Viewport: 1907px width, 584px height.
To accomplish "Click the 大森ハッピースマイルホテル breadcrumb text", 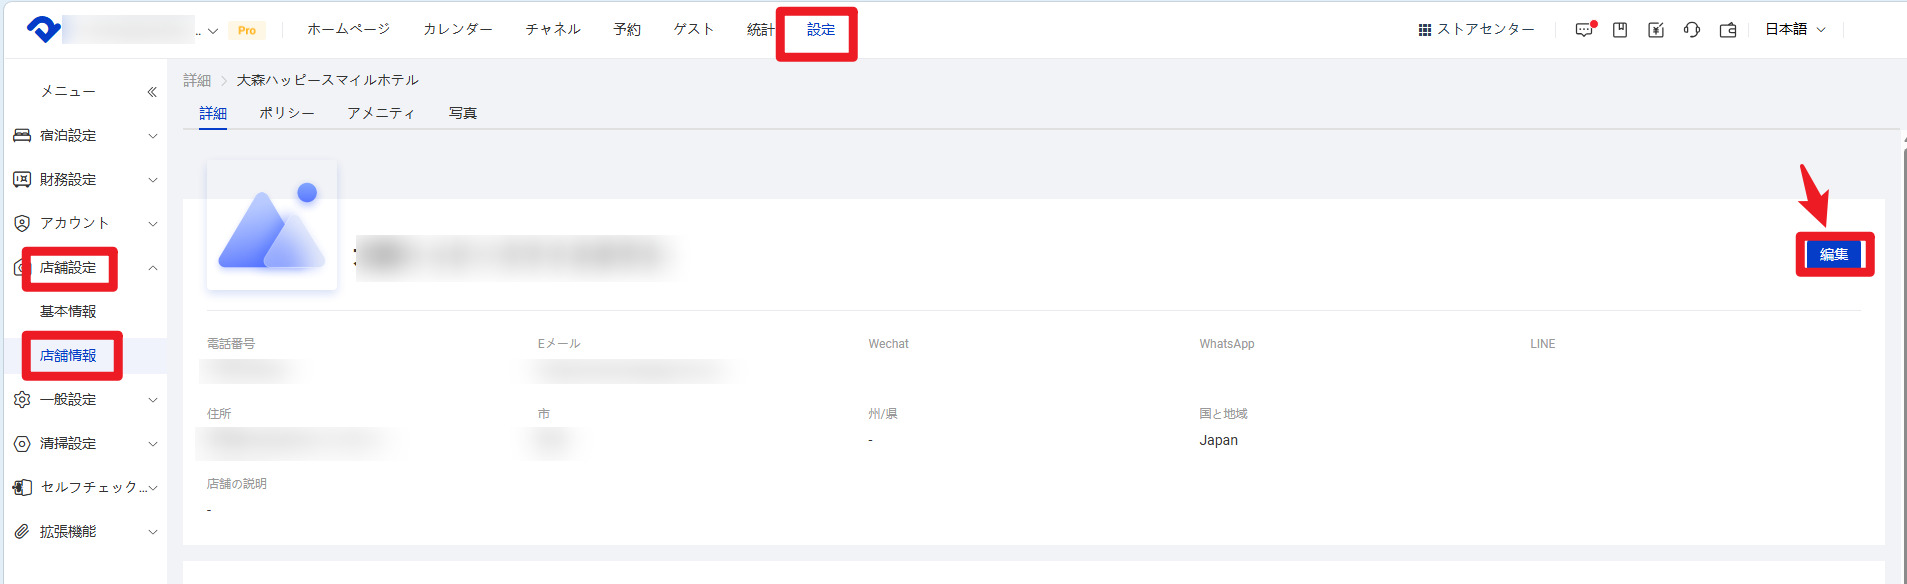I will click(327, 80).
